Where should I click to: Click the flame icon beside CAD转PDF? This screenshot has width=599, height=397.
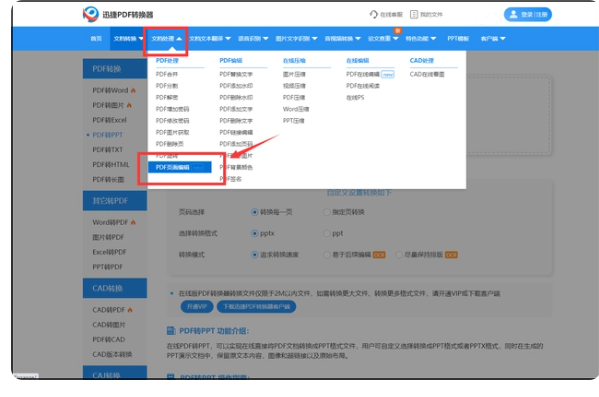click(130, 310)
